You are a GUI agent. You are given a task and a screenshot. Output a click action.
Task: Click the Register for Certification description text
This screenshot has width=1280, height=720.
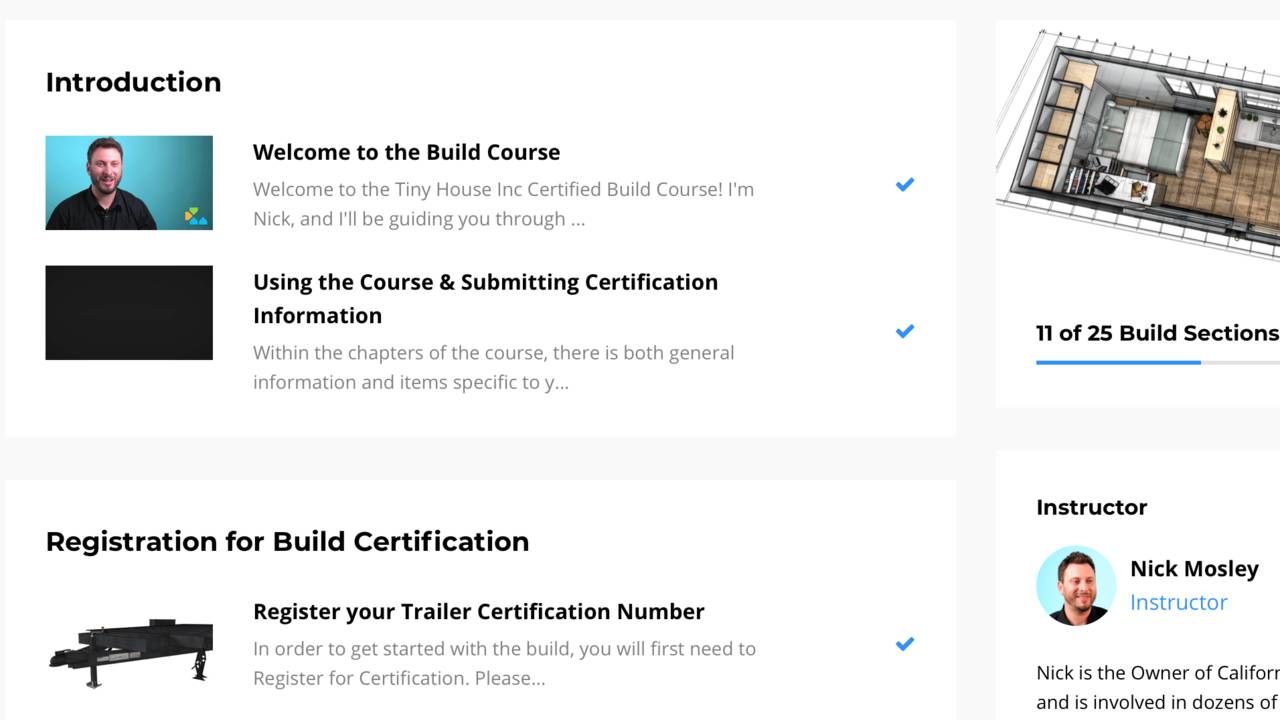[x=504, y=663]
